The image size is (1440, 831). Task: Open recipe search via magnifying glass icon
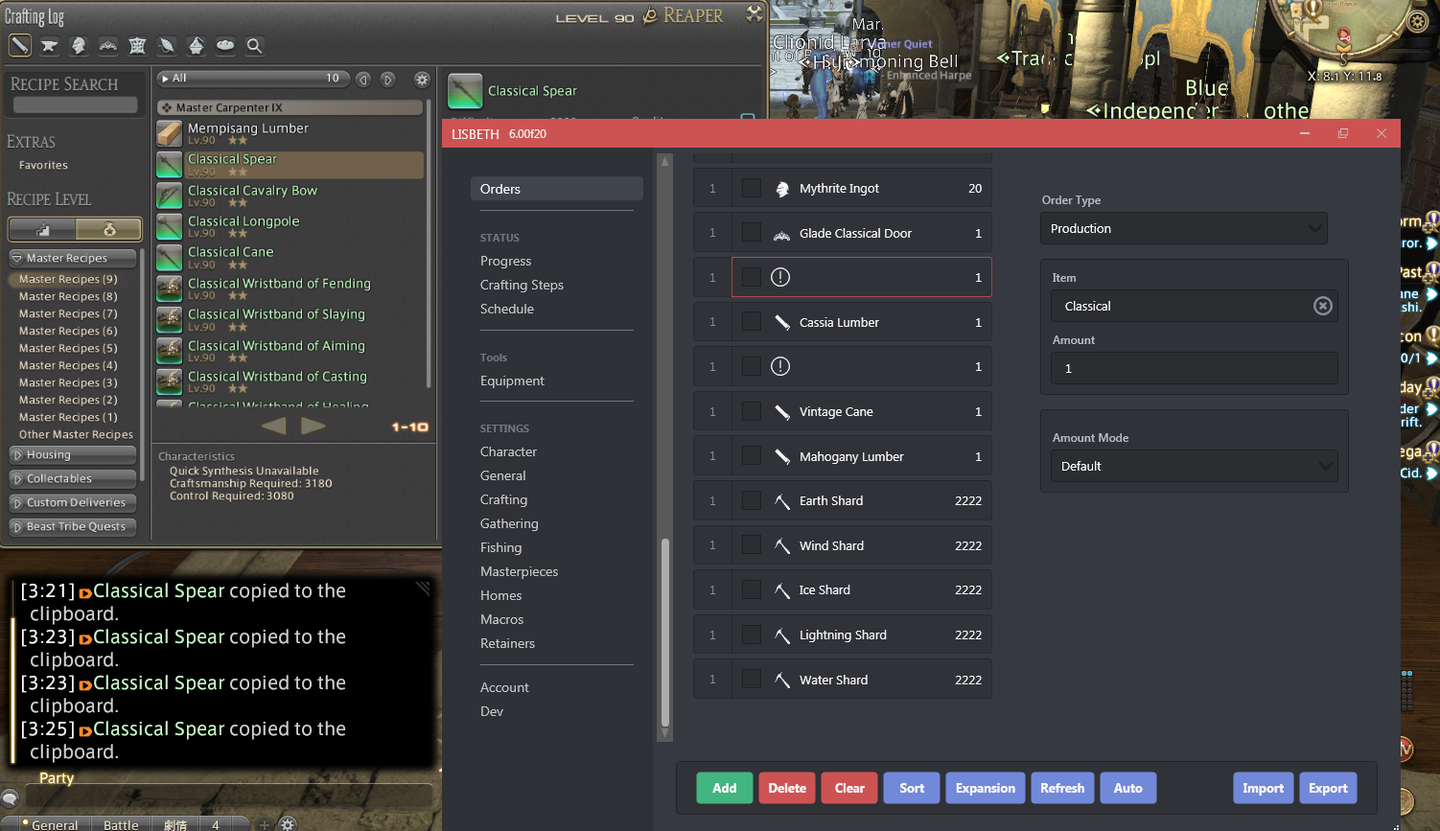click(x=255, y=45)
